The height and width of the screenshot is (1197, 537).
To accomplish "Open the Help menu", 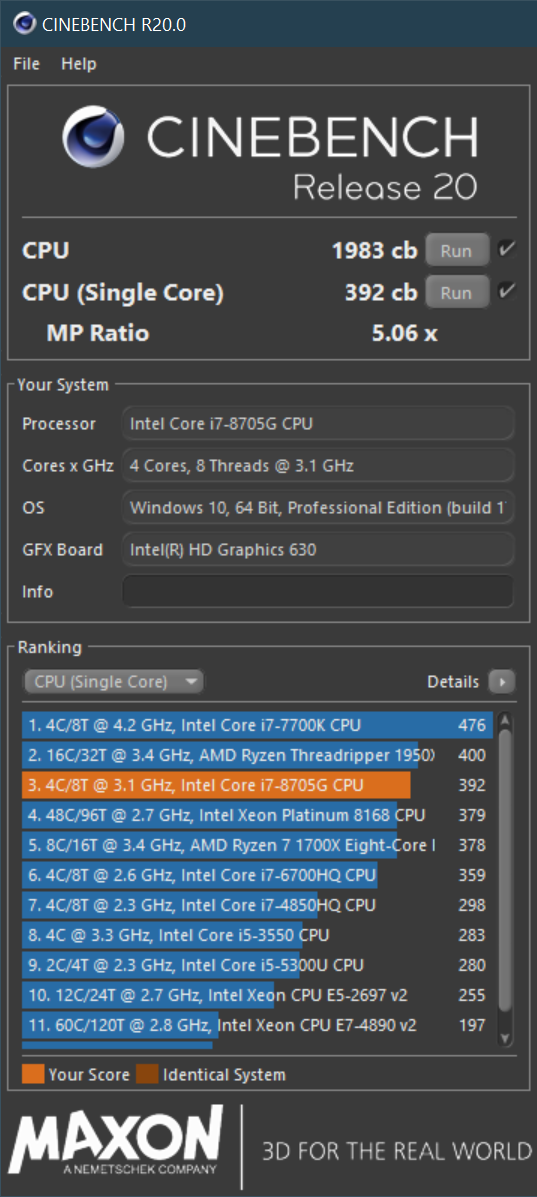I will [x=79, y=64].
